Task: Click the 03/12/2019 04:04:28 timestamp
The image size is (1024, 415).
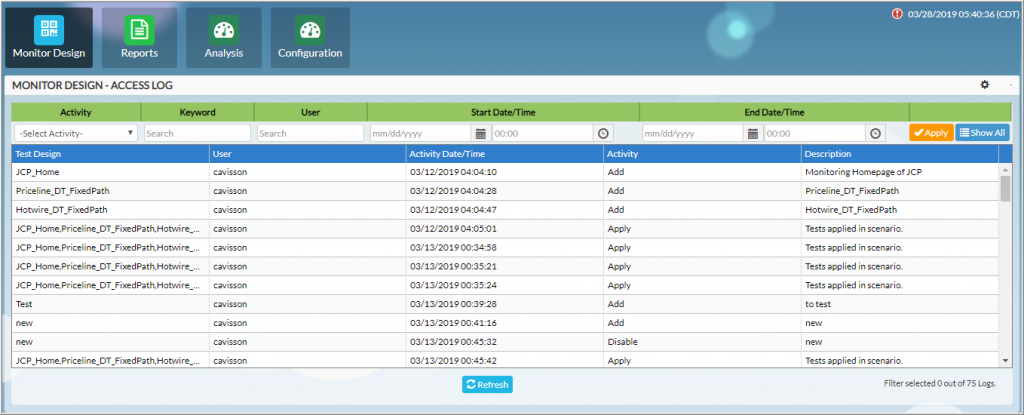Action: [453, 191]
